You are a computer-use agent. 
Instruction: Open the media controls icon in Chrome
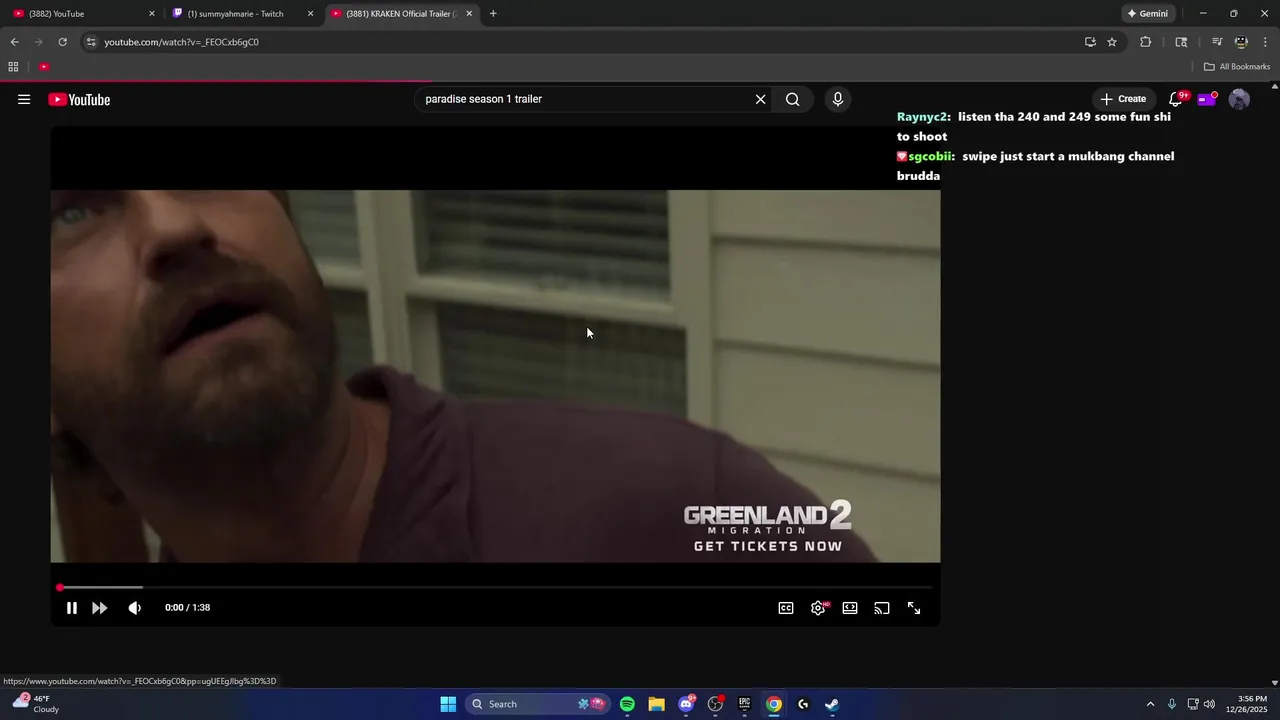point(1217,42)
